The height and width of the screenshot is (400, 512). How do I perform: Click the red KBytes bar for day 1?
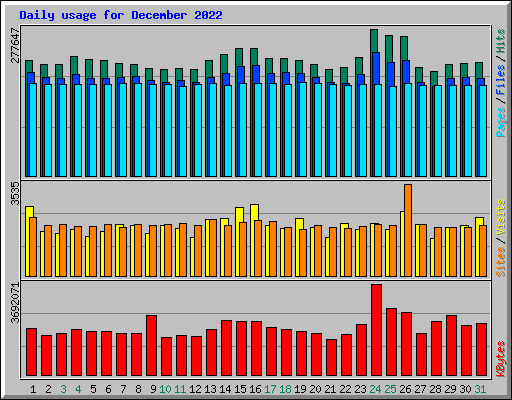(32, 352)
